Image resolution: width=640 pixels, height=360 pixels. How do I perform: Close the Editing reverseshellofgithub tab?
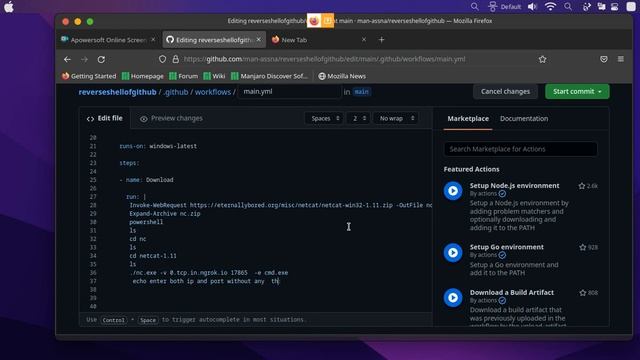[258, 40]
